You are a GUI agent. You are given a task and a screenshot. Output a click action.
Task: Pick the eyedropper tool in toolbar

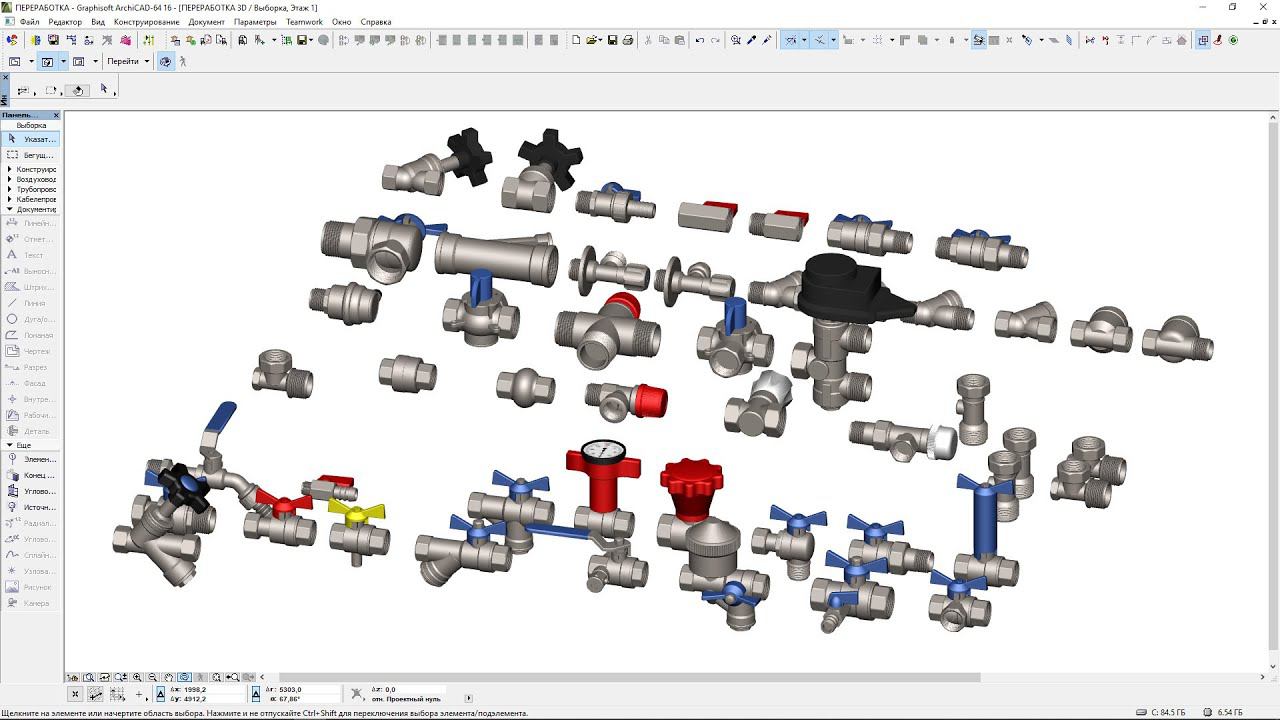(752, 40)
